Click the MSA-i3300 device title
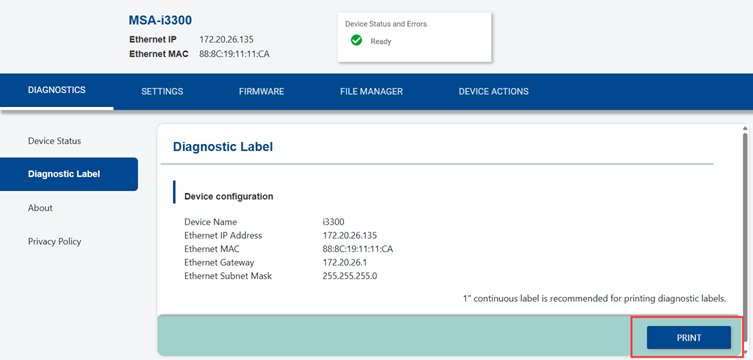The image size is (753, 360). [160, 20]
